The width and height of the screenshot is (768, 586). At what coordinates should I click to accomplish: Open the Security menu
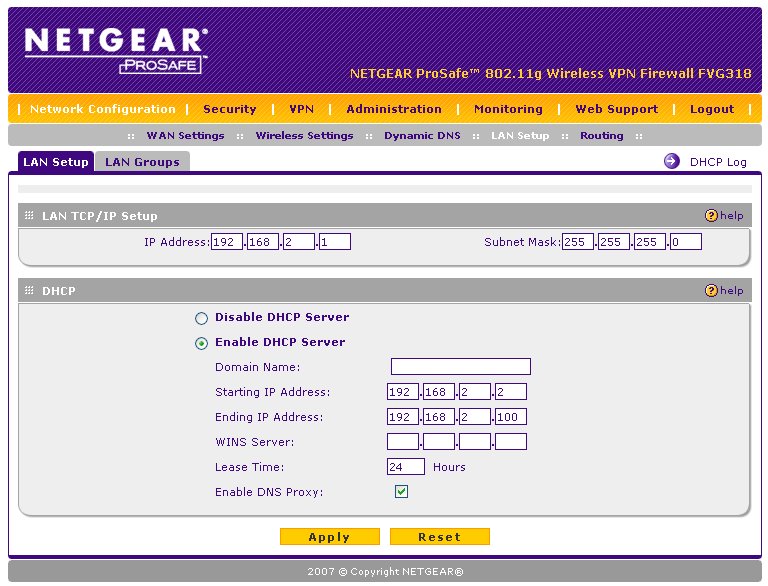[x=229, y=109]
